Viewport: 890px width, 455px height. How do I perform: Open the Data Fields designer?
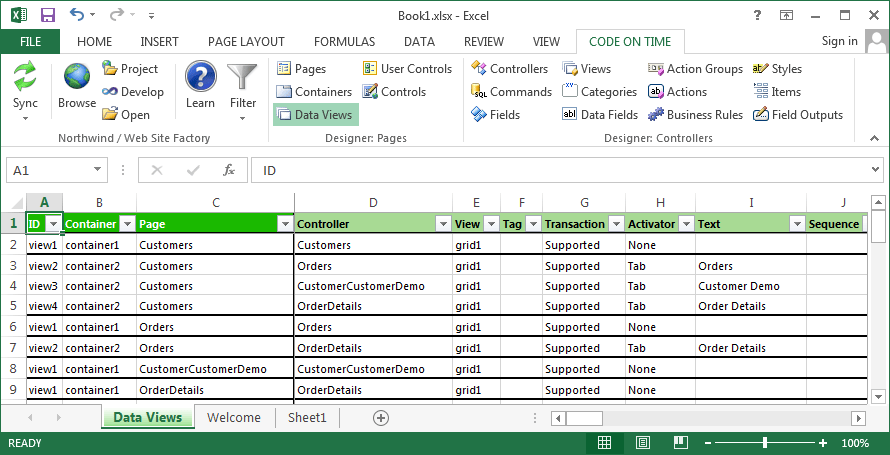coord(601,115)
